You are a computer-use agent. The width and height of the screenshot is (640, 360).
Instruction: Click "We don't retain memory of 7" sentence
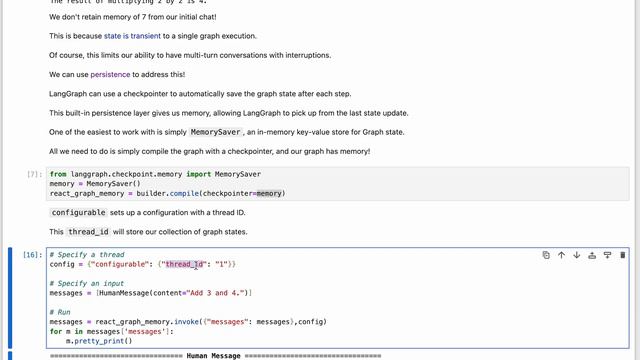click(x=133, y=17)
